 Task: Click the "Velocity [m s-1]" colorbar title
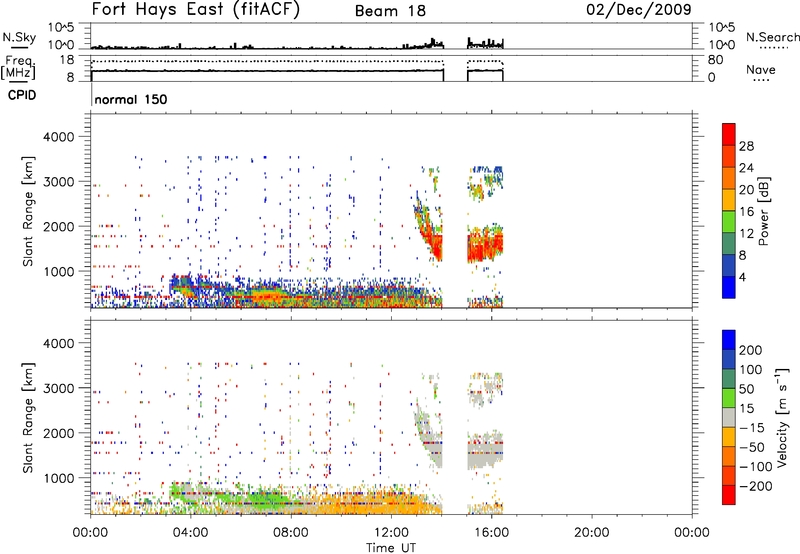click(782, 417)
